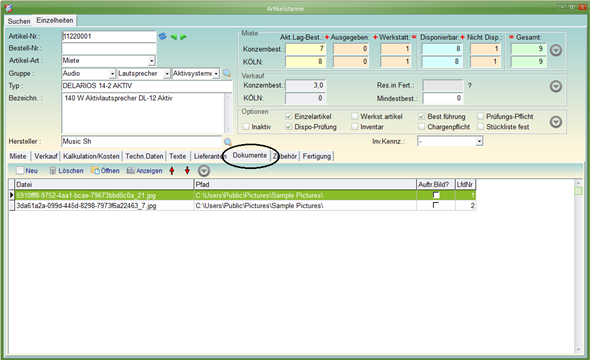Open the Artikel-Art dropdown showing Miete
This screenshot has width=590, height=360.
151,61
